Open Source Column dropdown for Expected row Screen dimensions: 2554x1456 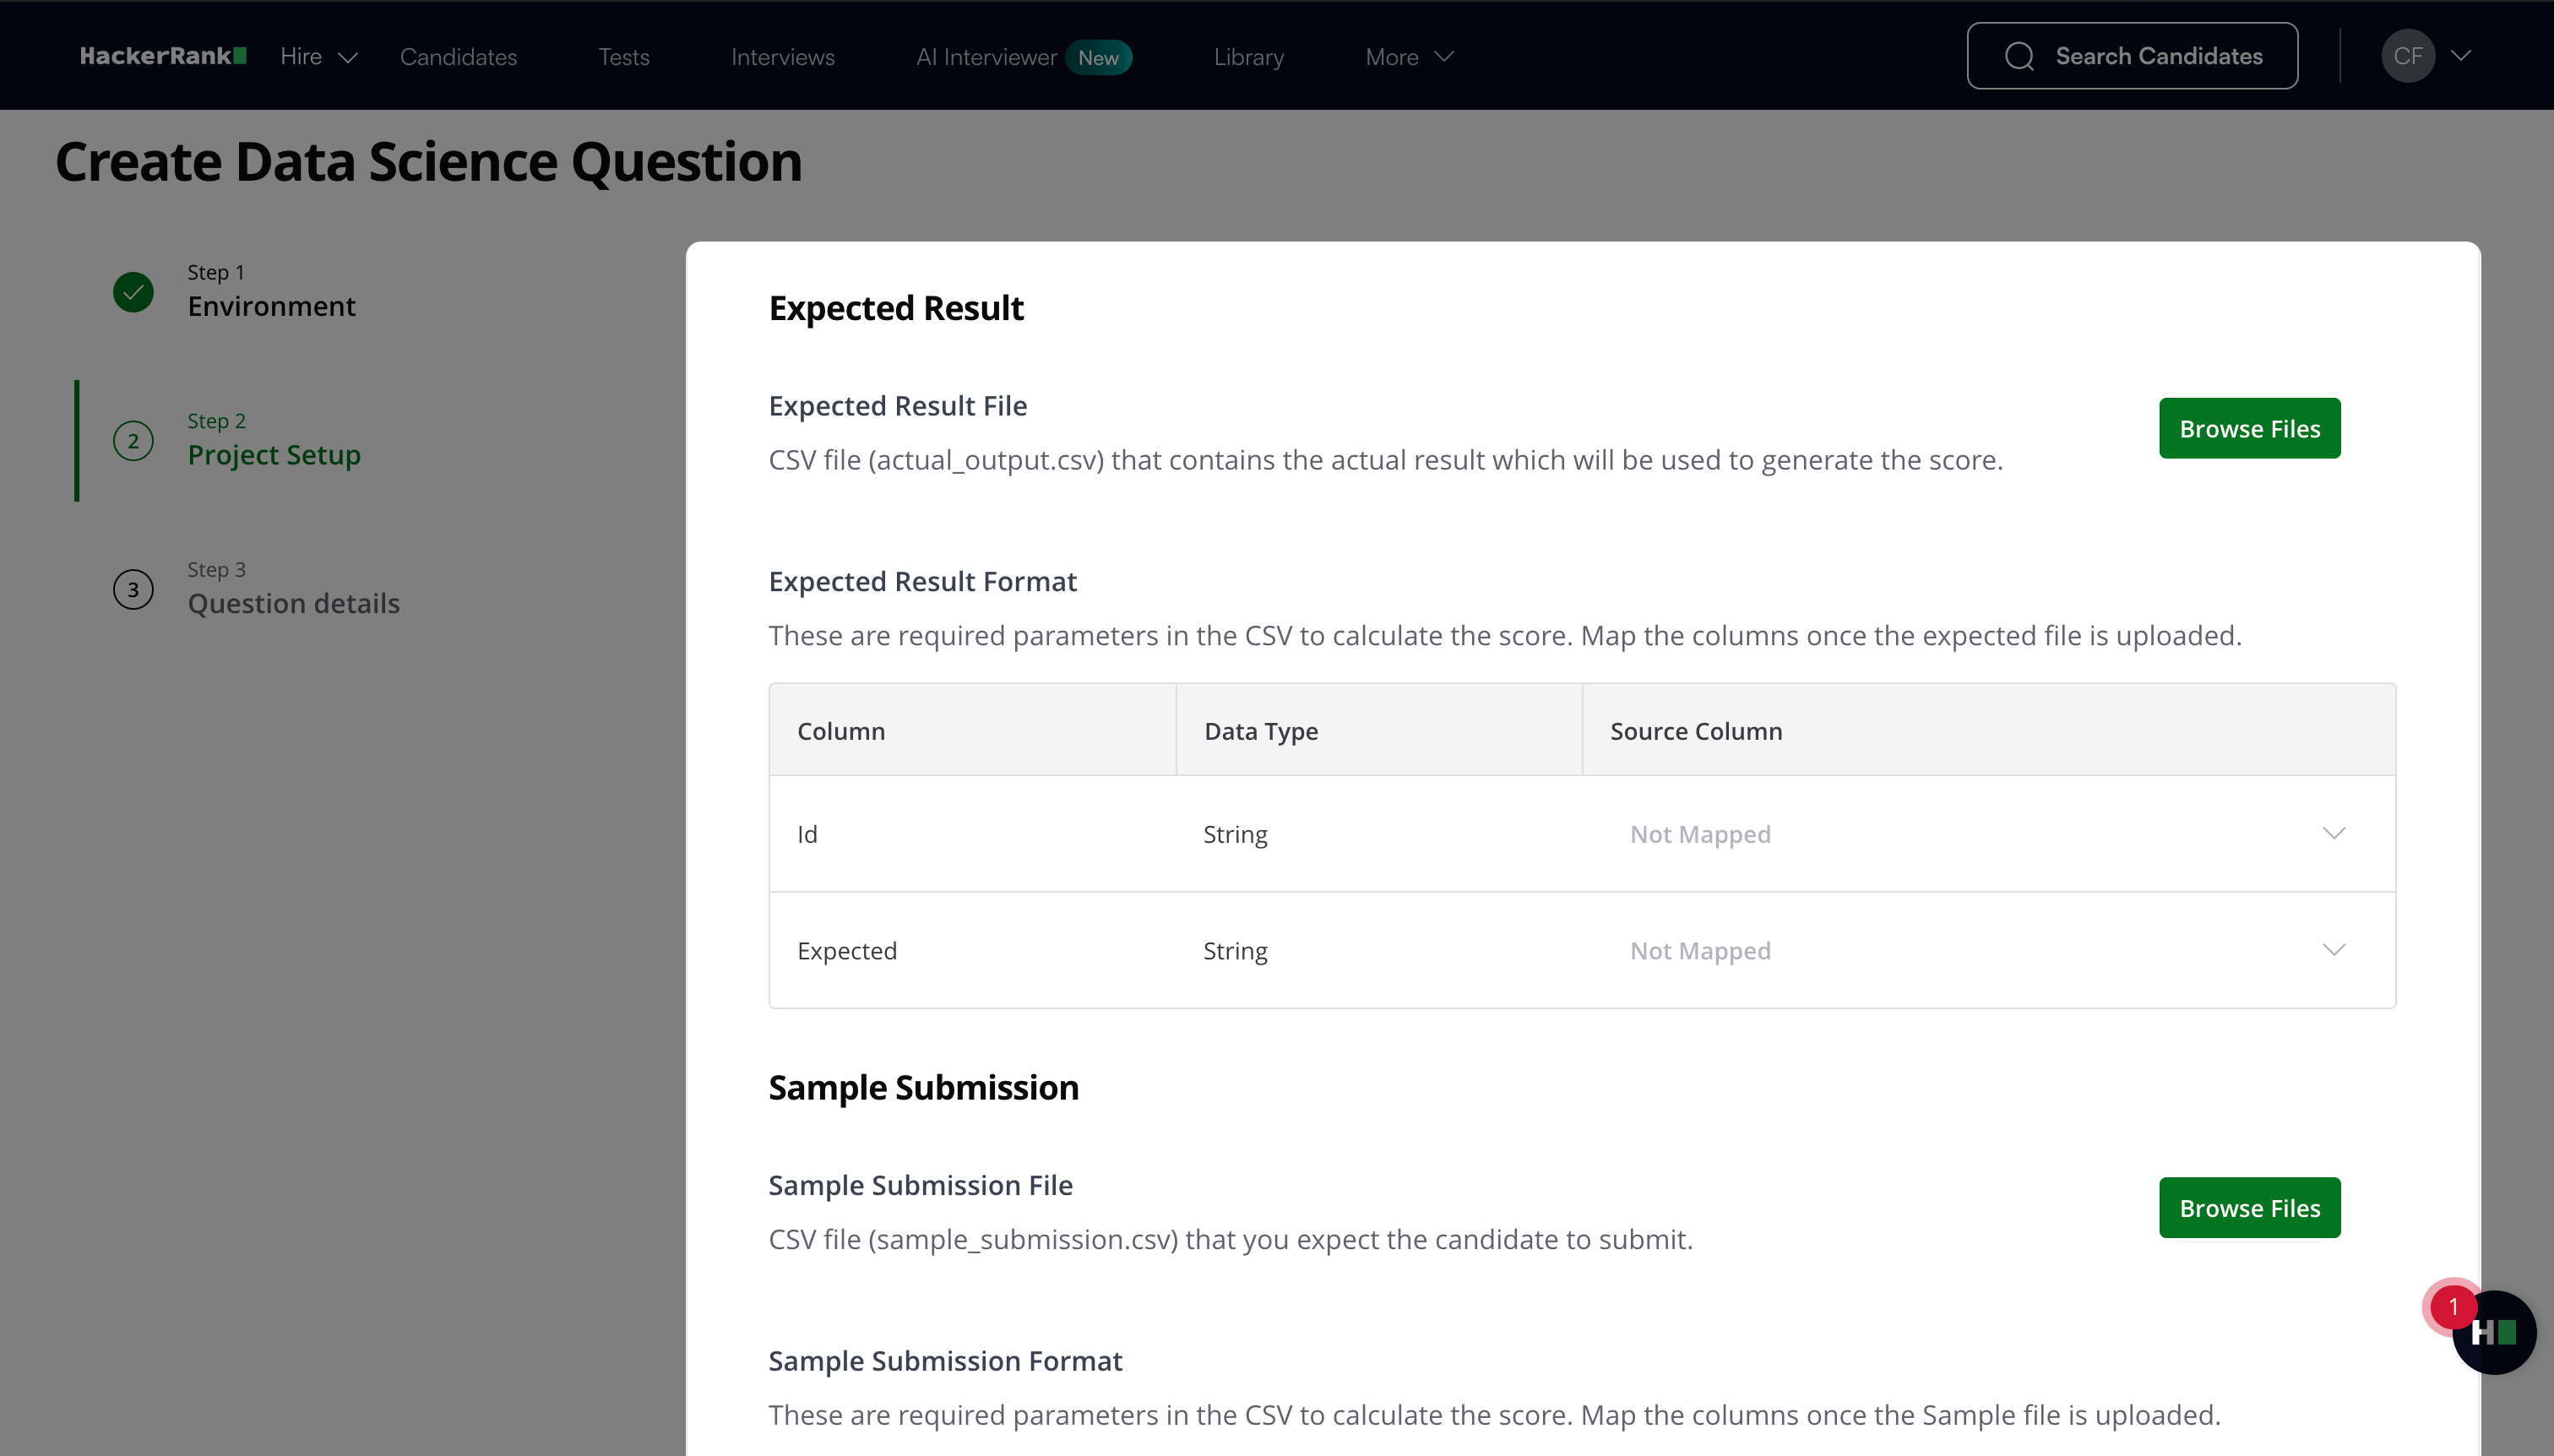(x=1987, y=950)
